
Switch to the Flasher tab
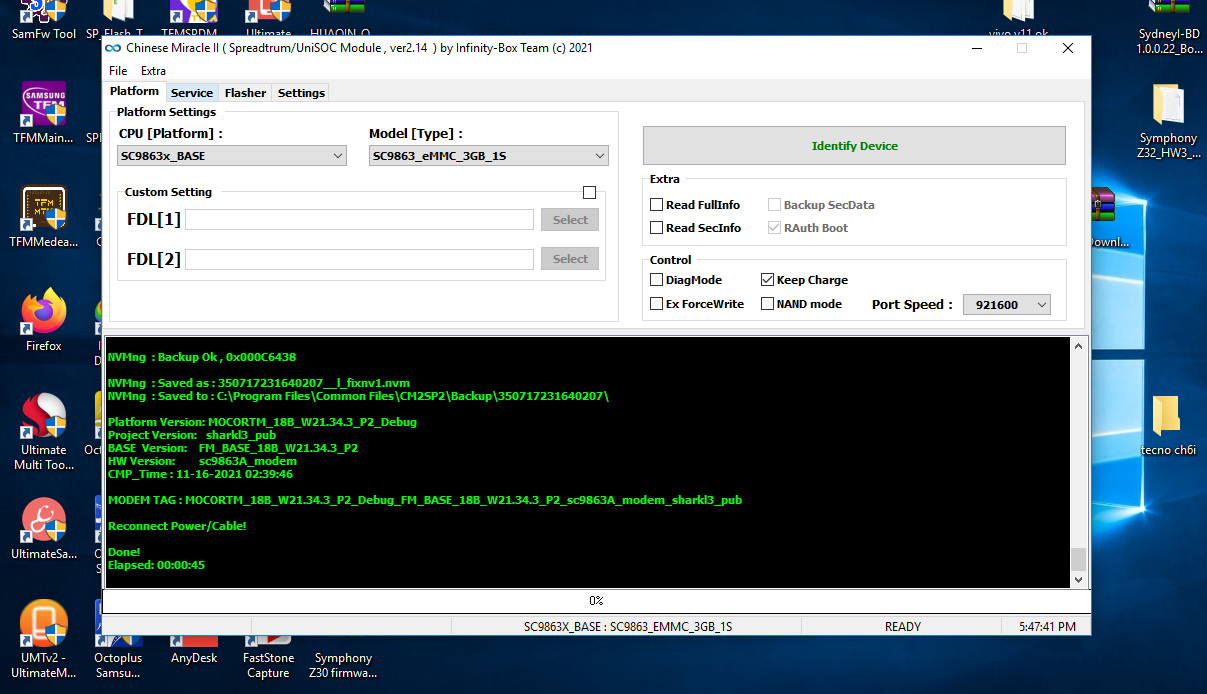coord(245,93)
